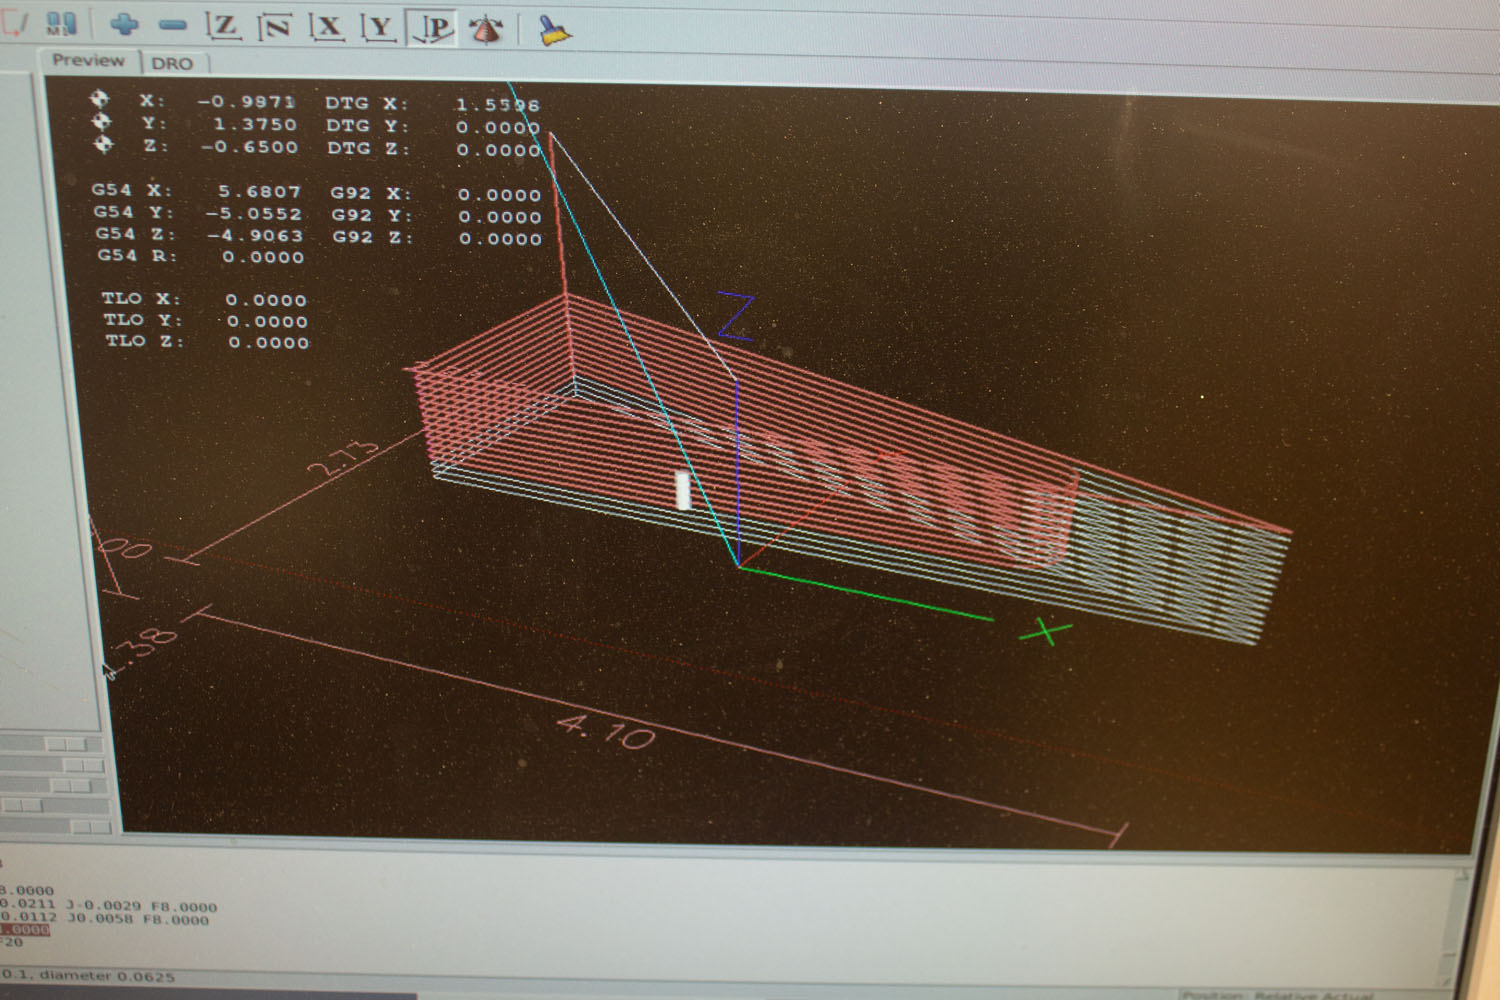Switch to top-down Z view
This screenshot has width=1500, height=1000.
(x=223, y=26)
